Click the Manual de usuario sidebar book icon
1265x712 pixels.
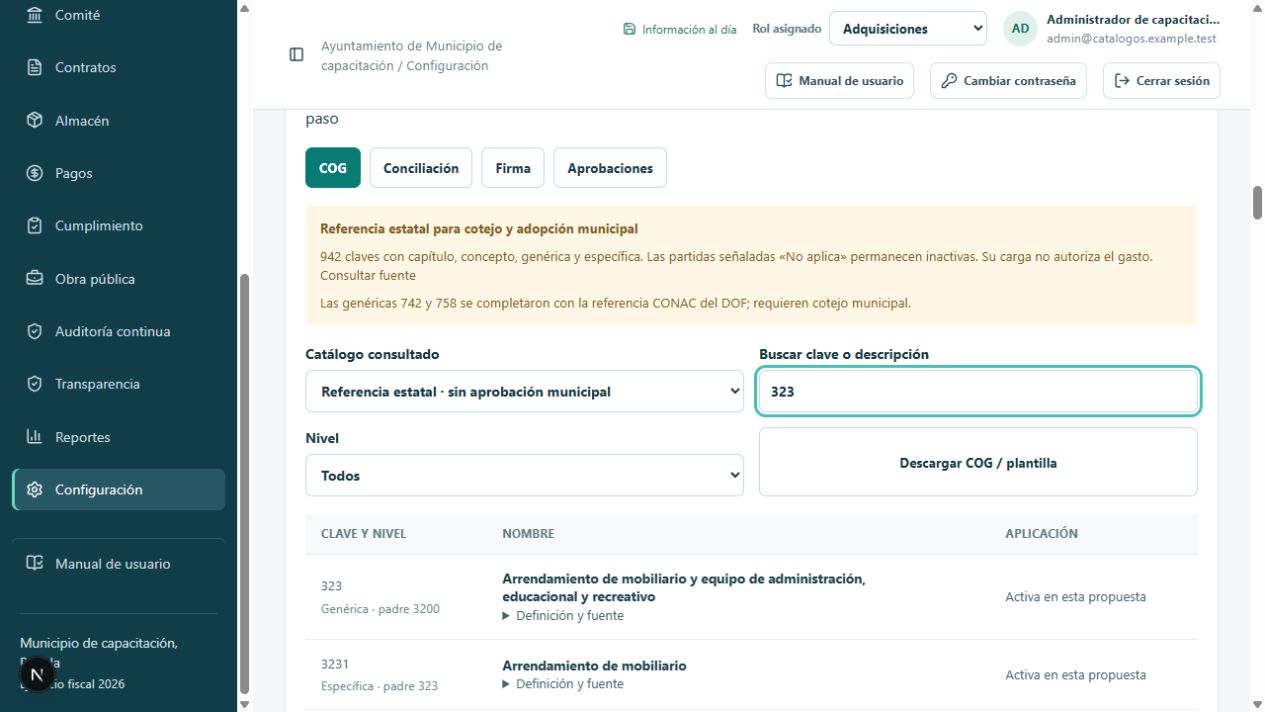35,564
